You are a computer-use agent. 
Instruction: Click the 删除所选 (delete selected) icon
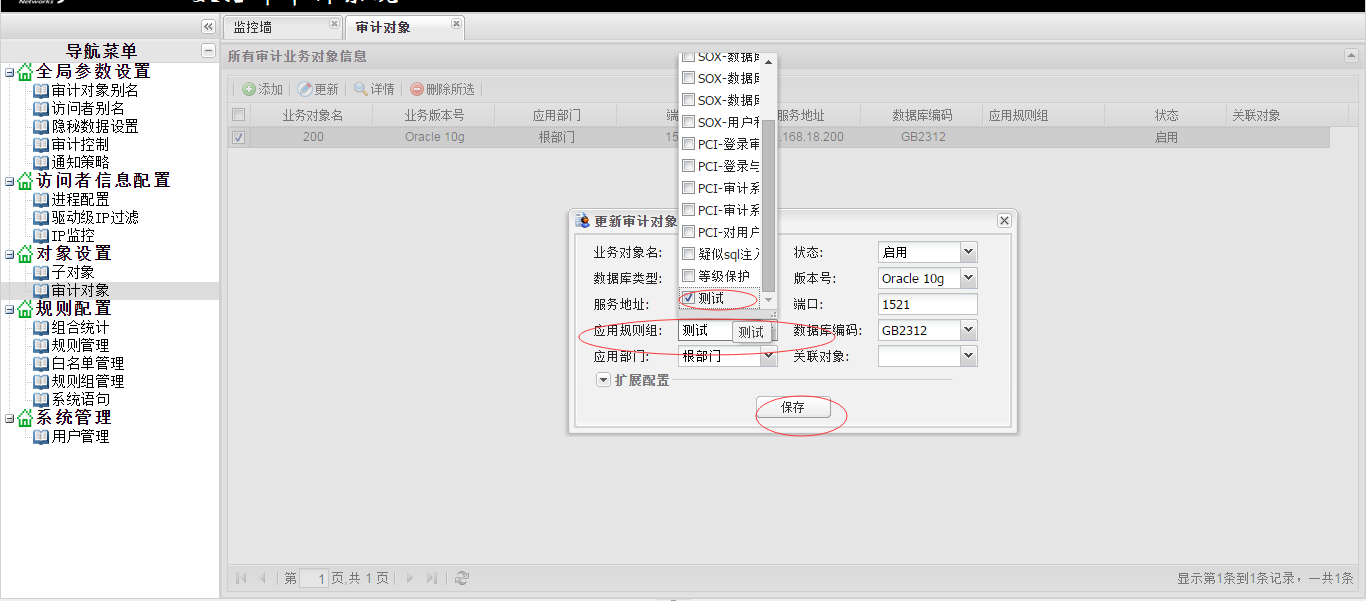click(417, 89)
